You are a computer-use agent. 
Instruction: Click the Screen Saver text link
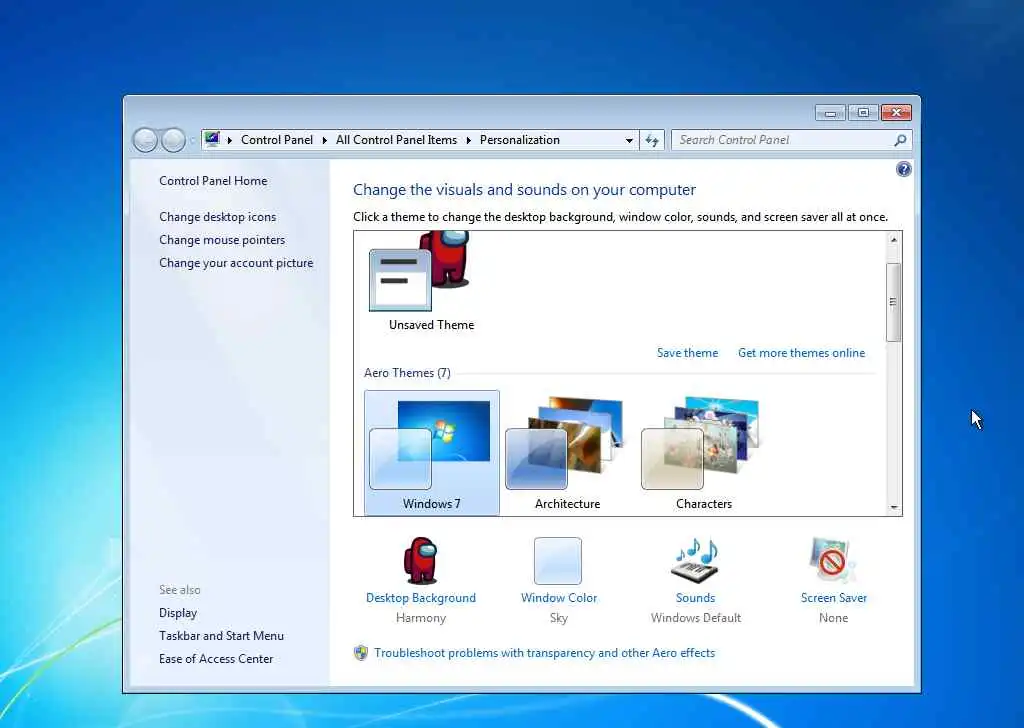(834, 598)
